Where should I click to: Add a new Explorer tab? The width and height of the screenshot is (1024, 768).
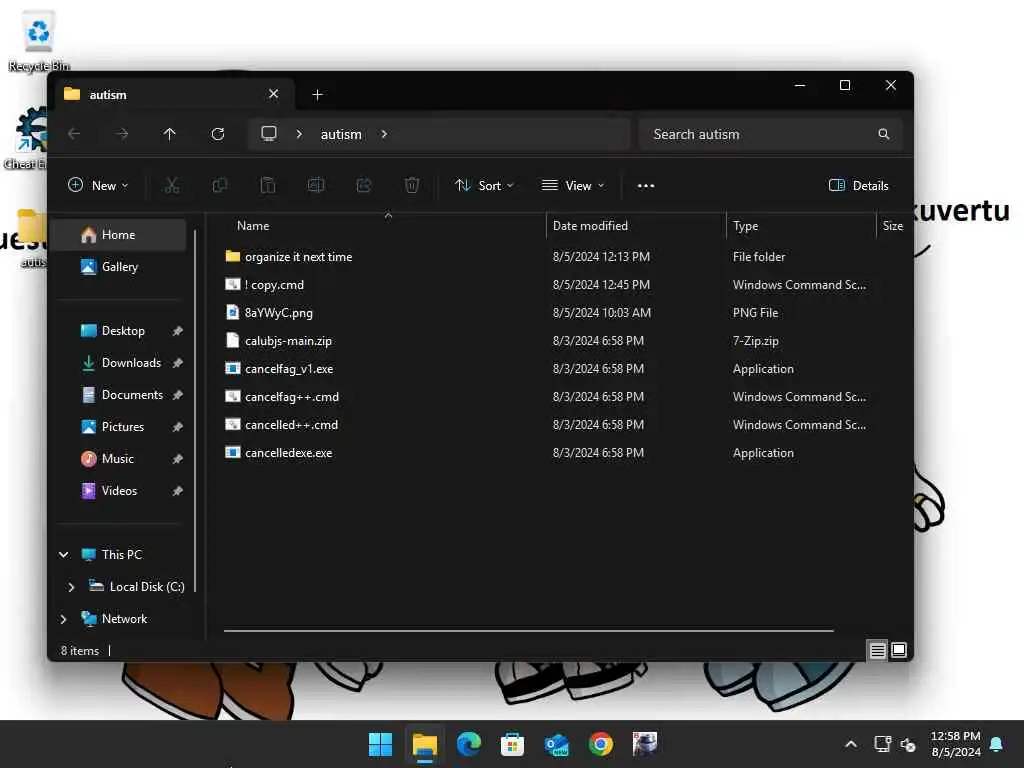click(317, 95)
